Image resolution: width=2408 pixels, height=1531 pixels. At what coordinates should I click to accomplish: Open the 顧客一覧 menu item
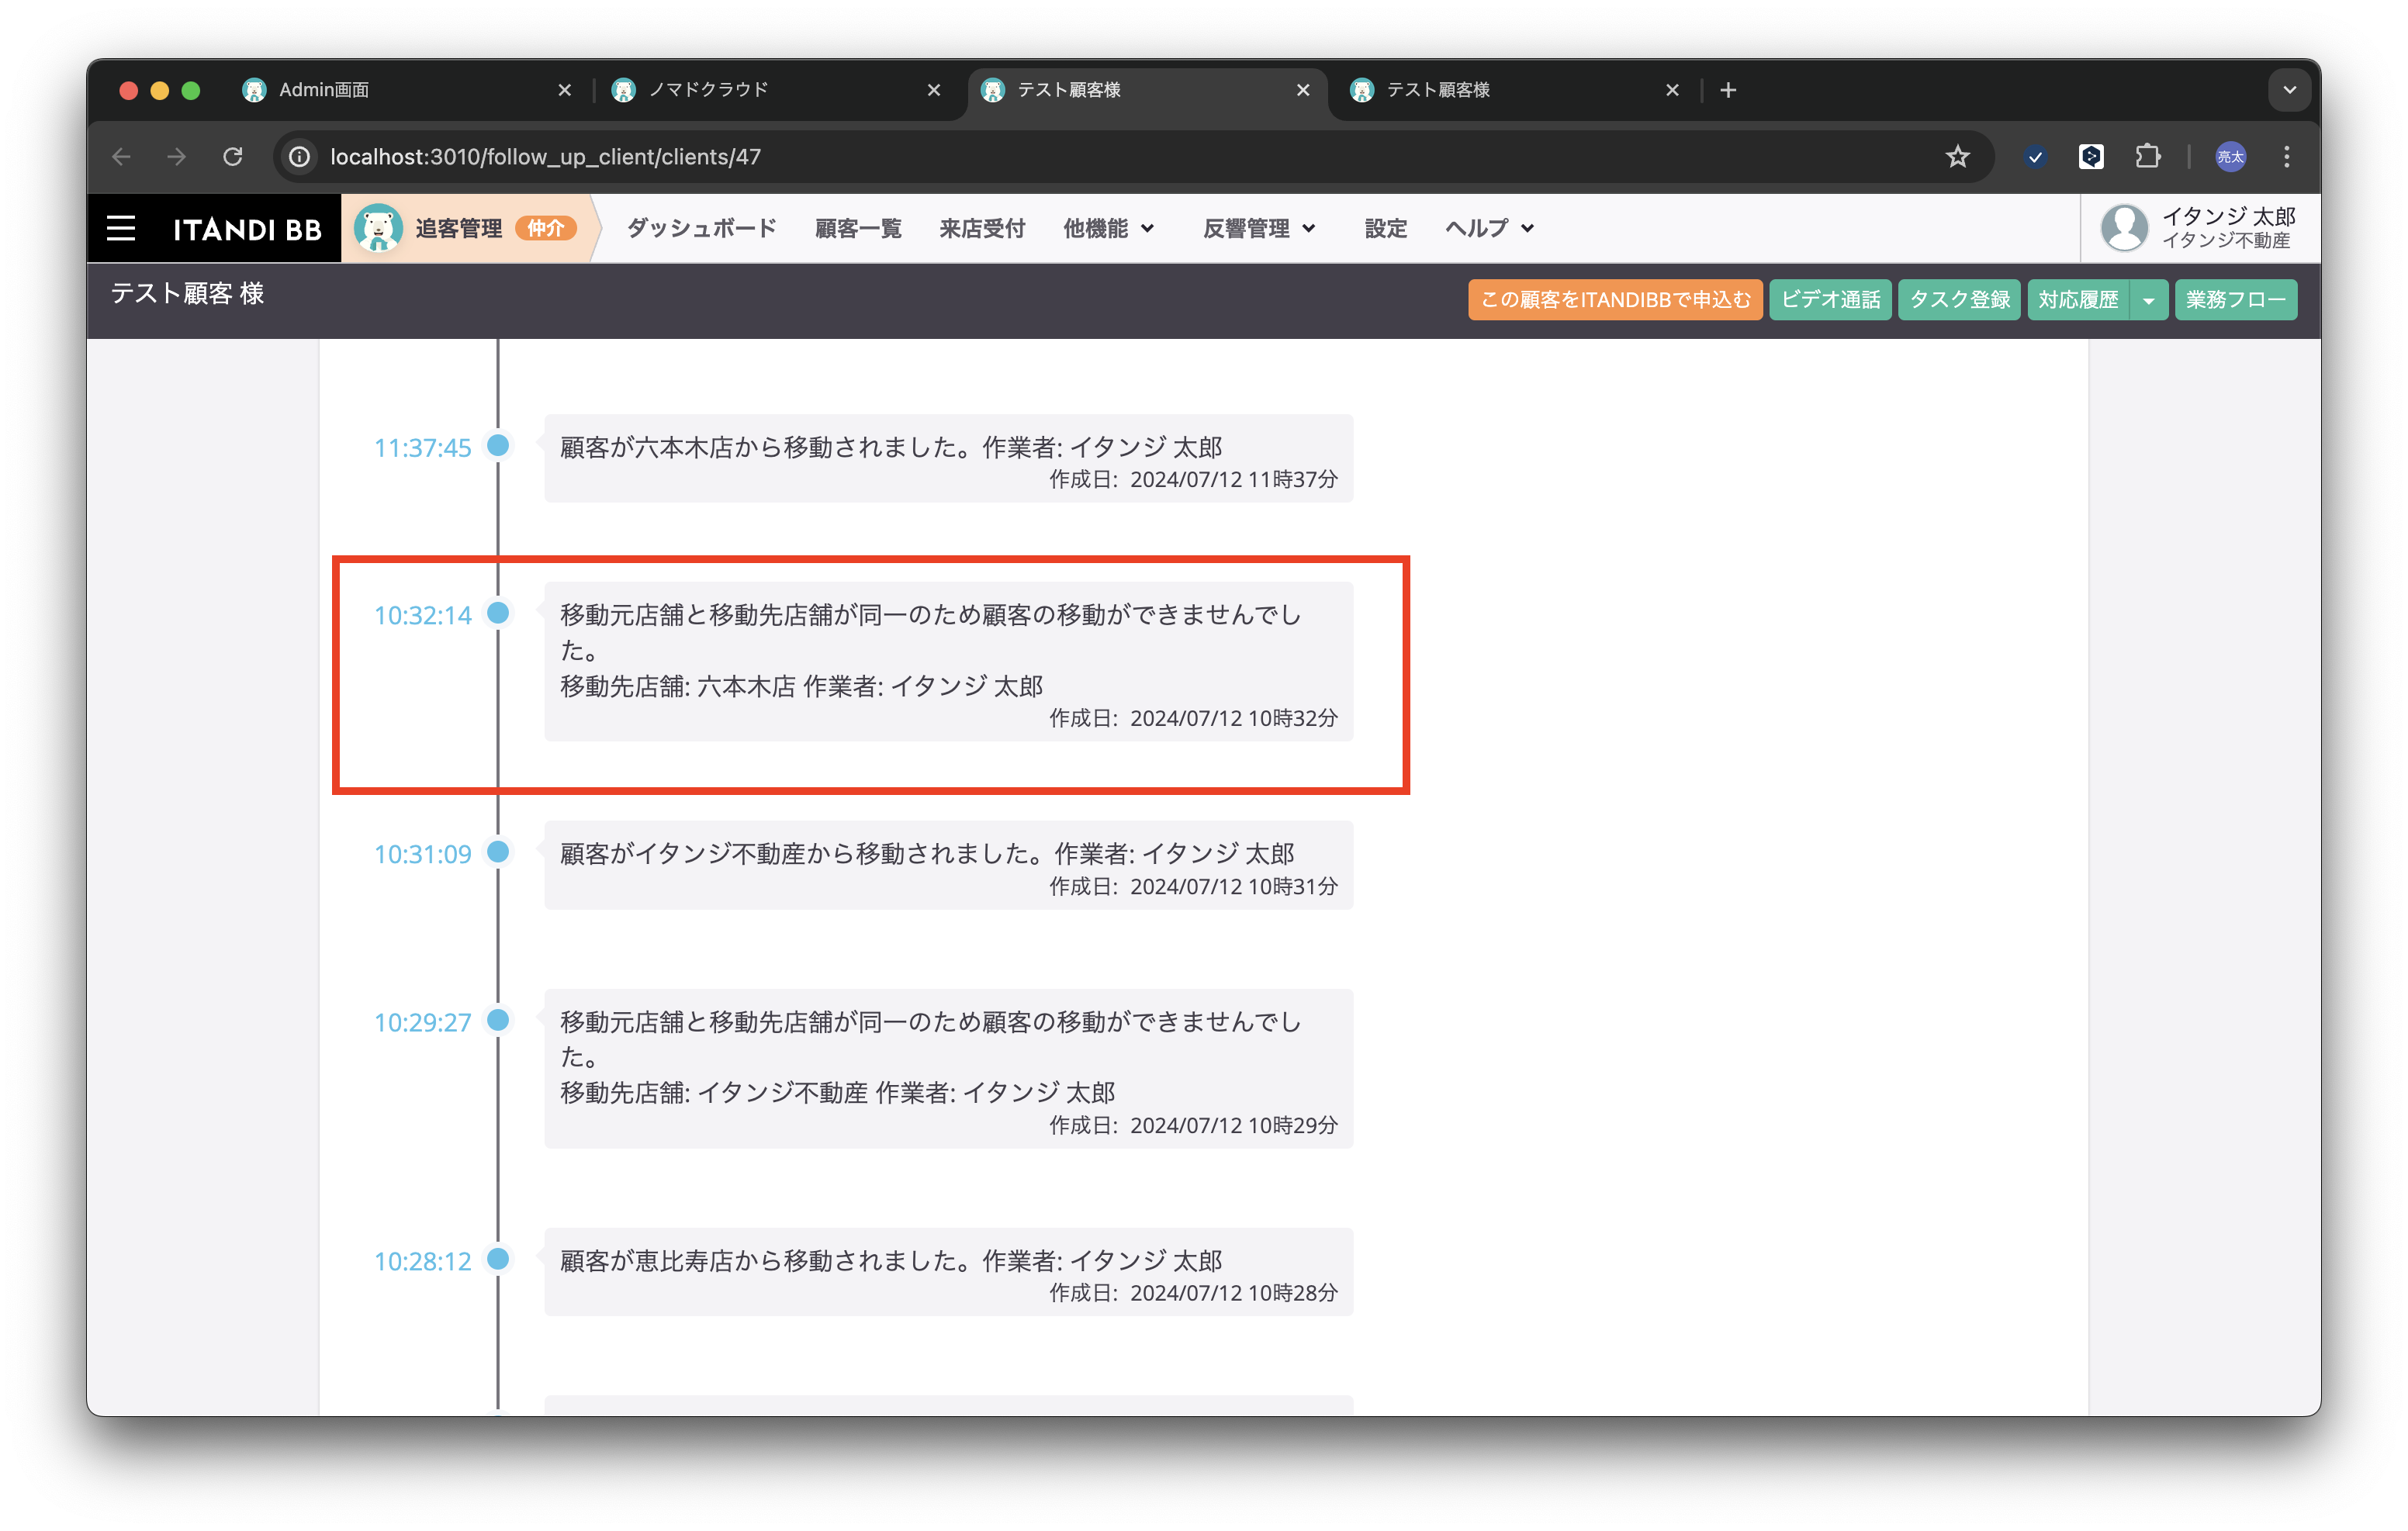point(858,229)
